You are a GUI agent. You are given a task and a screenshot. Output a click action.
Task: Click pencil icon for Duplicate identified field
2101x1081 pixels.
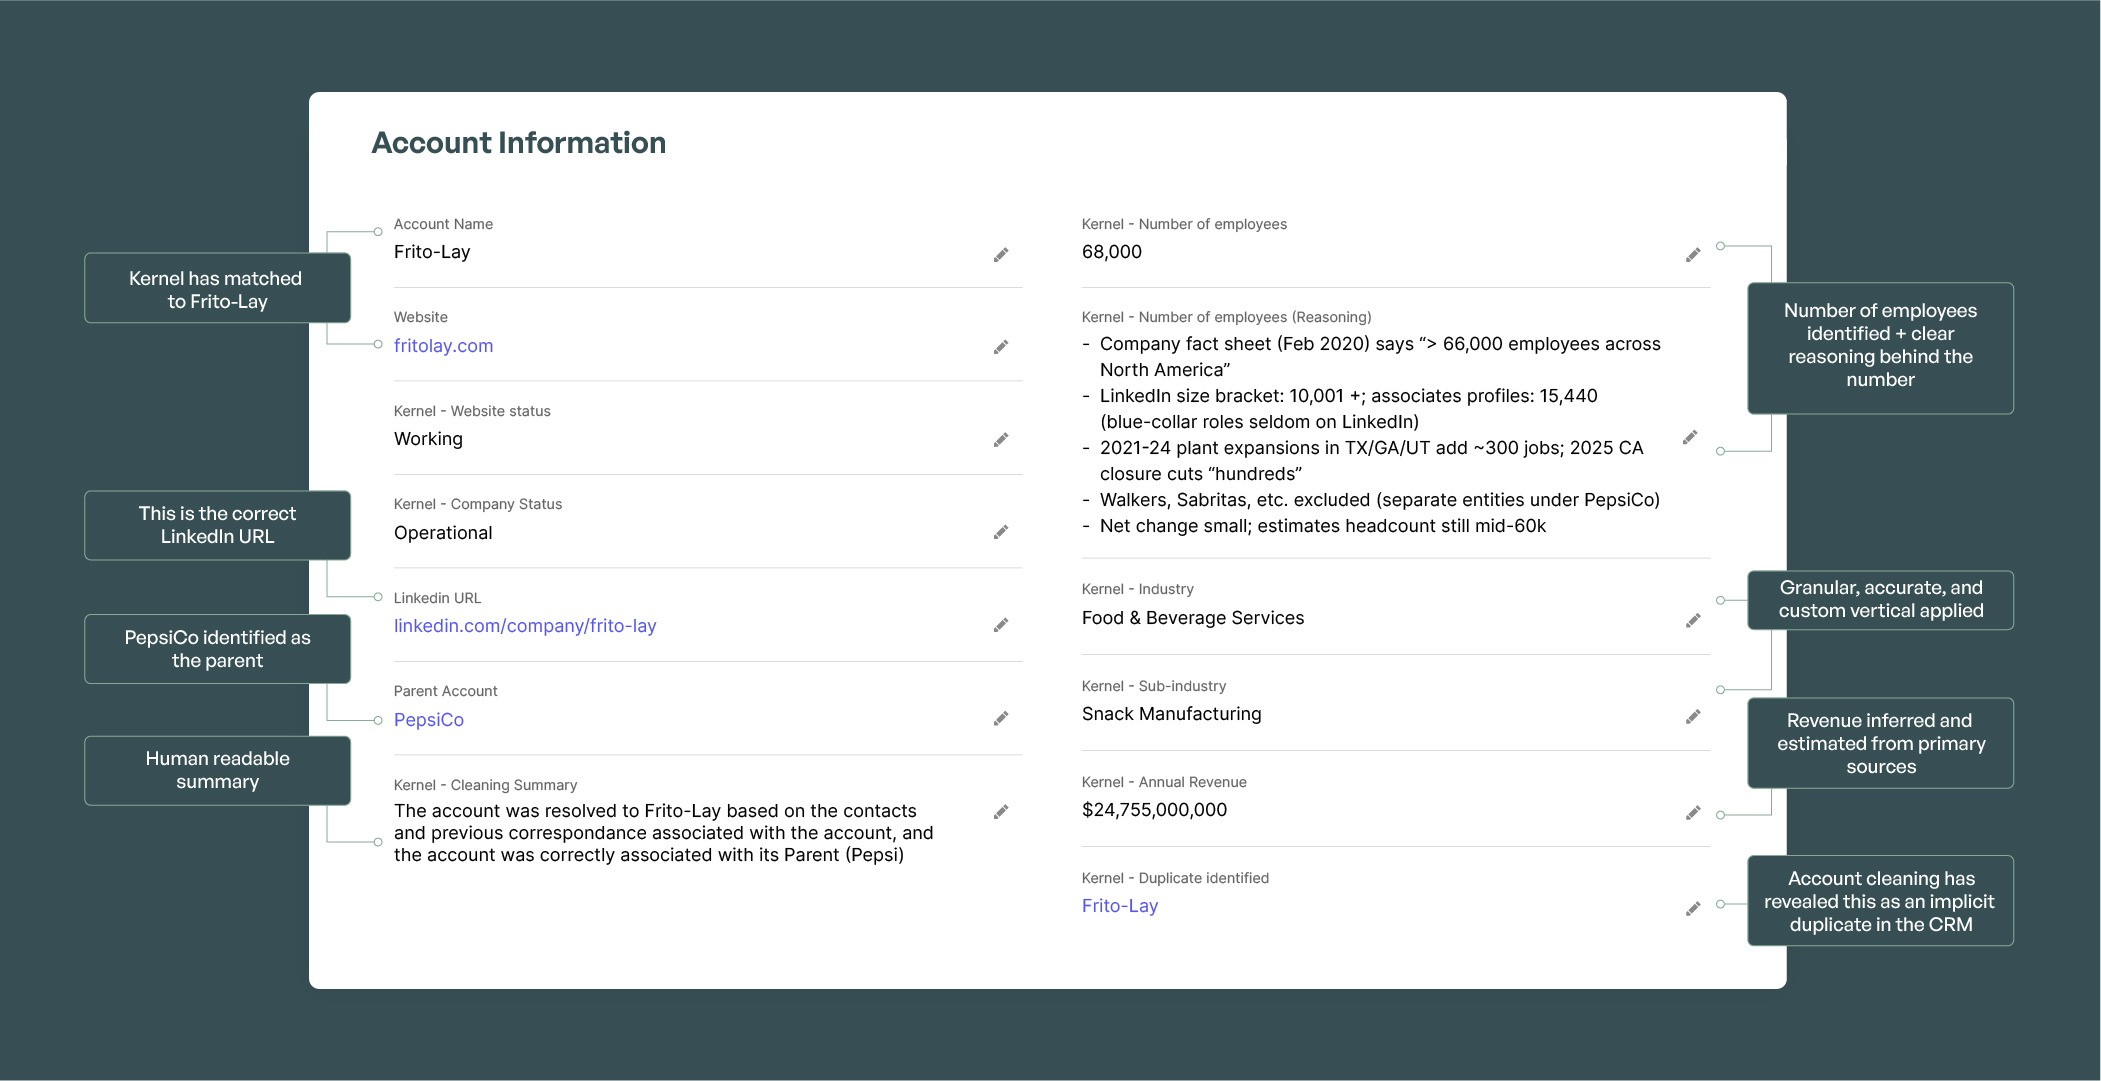pos(1693,909)
